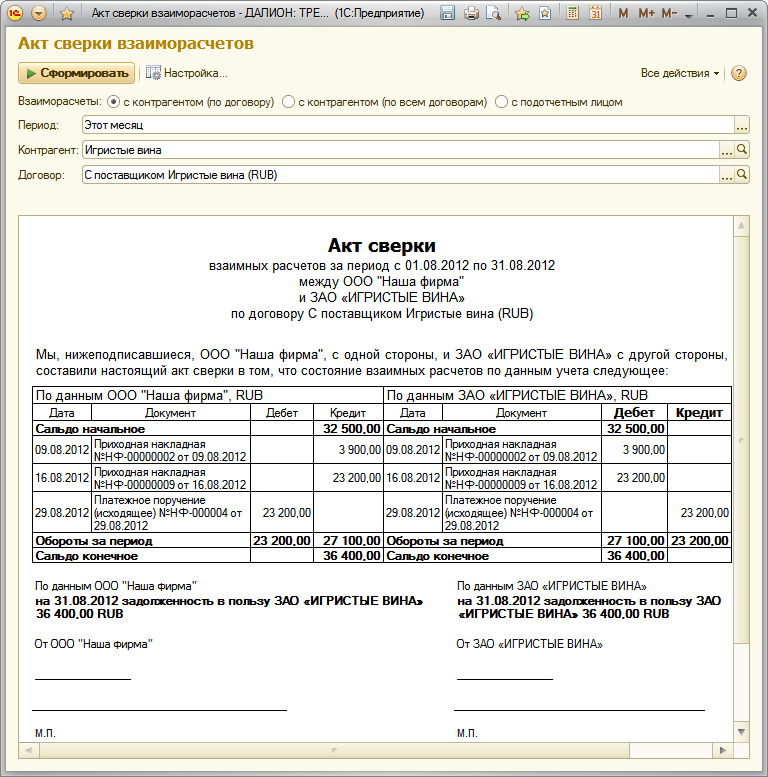Screen dimensions: 768x777
Task: Select radio 'с подотчетным лицом'
Action: tap(501, 102)
